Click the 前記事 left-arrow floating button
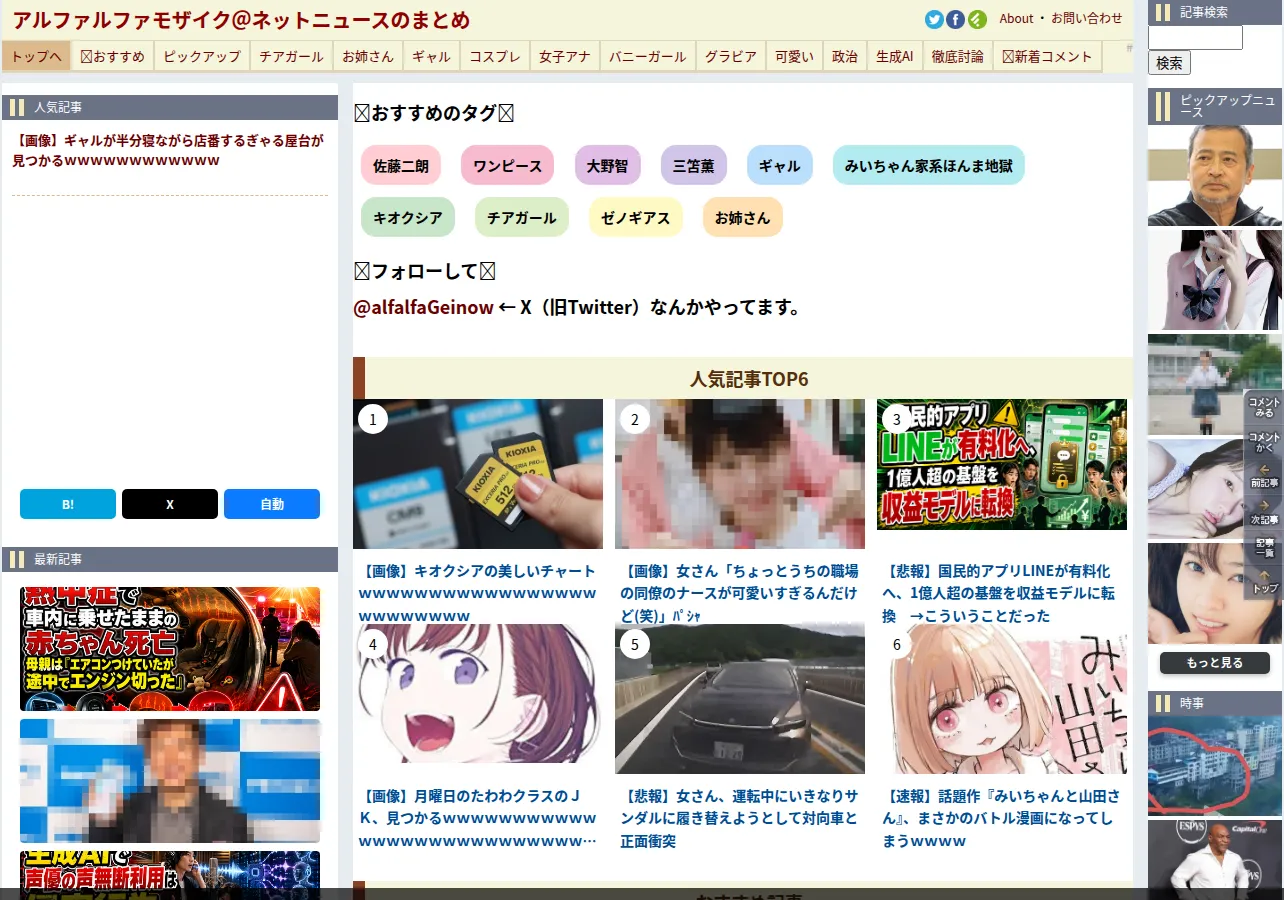 (1264, 475)
